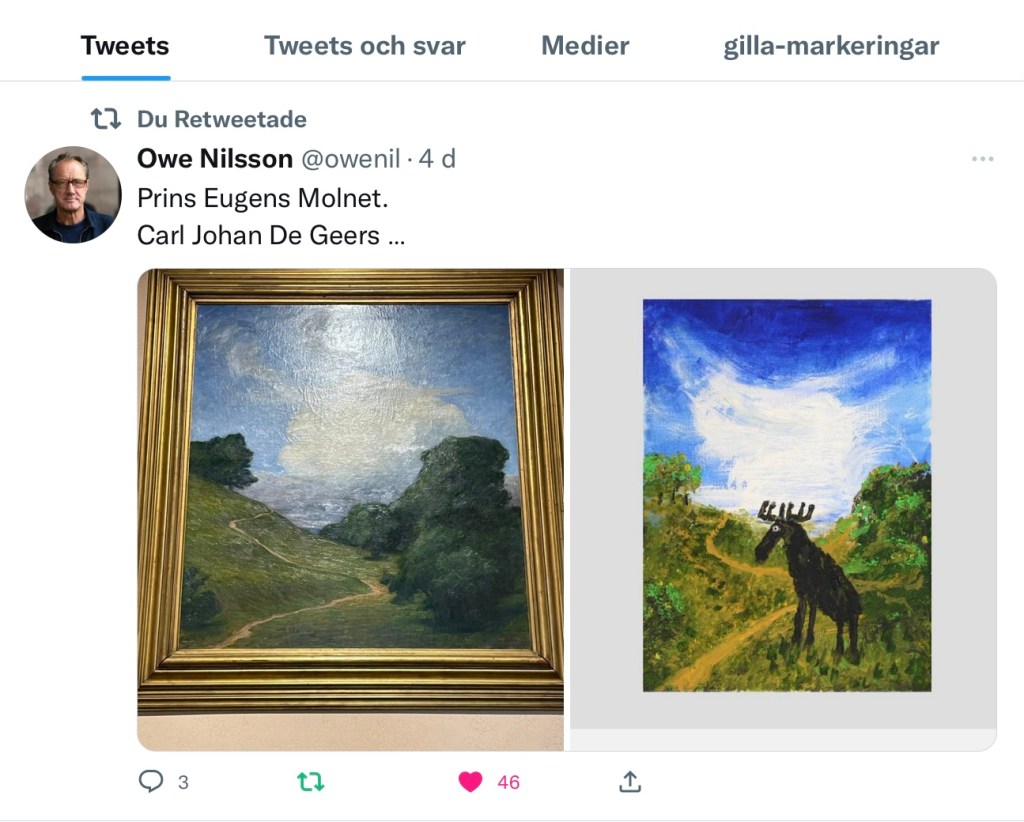Click the Du Retweetade label

pyautogui.click(x=221, y=119)
